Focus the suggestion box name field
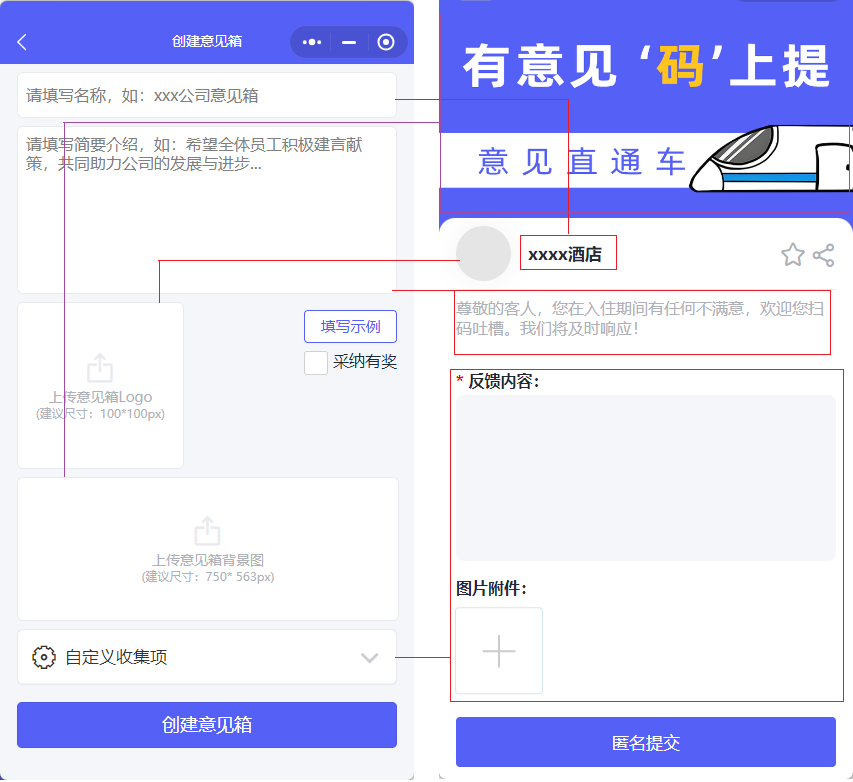The width and height of the screenshot is (853, 782). tap(206, 96)
